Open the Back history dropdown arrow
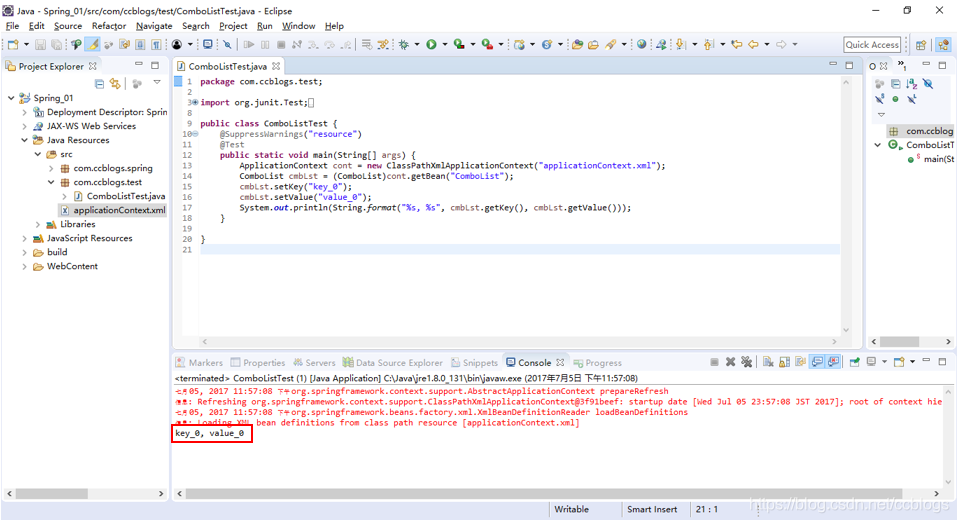 point(766,45)
